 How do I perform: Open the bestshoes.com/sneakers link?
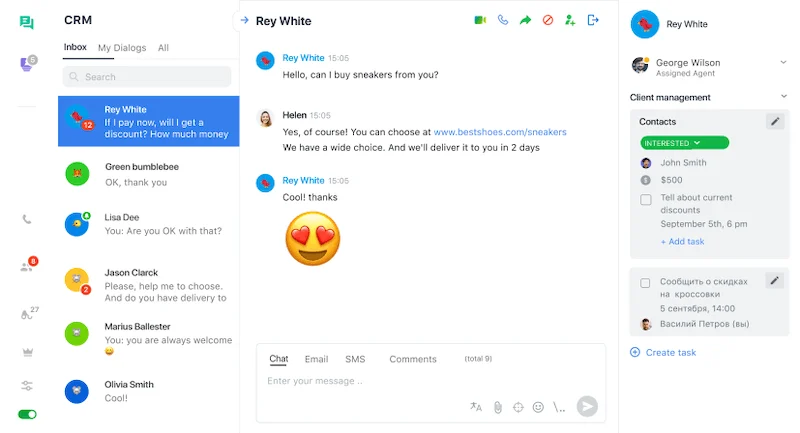[x=500, y=131]
